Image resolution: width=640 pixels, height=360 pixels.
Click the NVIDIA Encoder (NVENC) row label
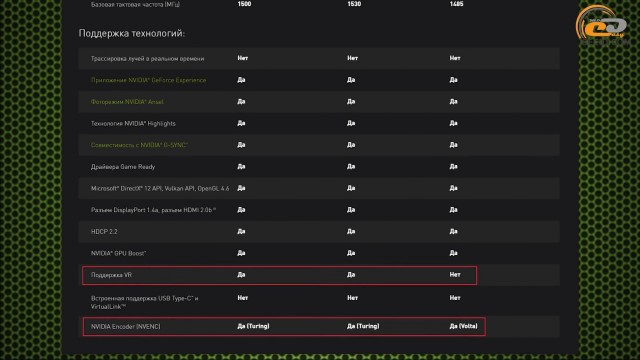coord(125,327)
